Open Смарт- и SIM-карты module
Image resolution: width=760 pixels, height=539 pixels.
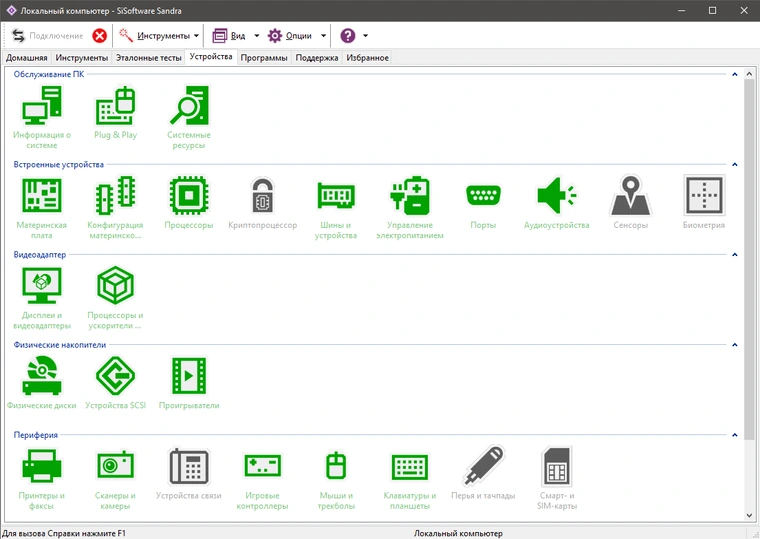(x=557, y=478)
